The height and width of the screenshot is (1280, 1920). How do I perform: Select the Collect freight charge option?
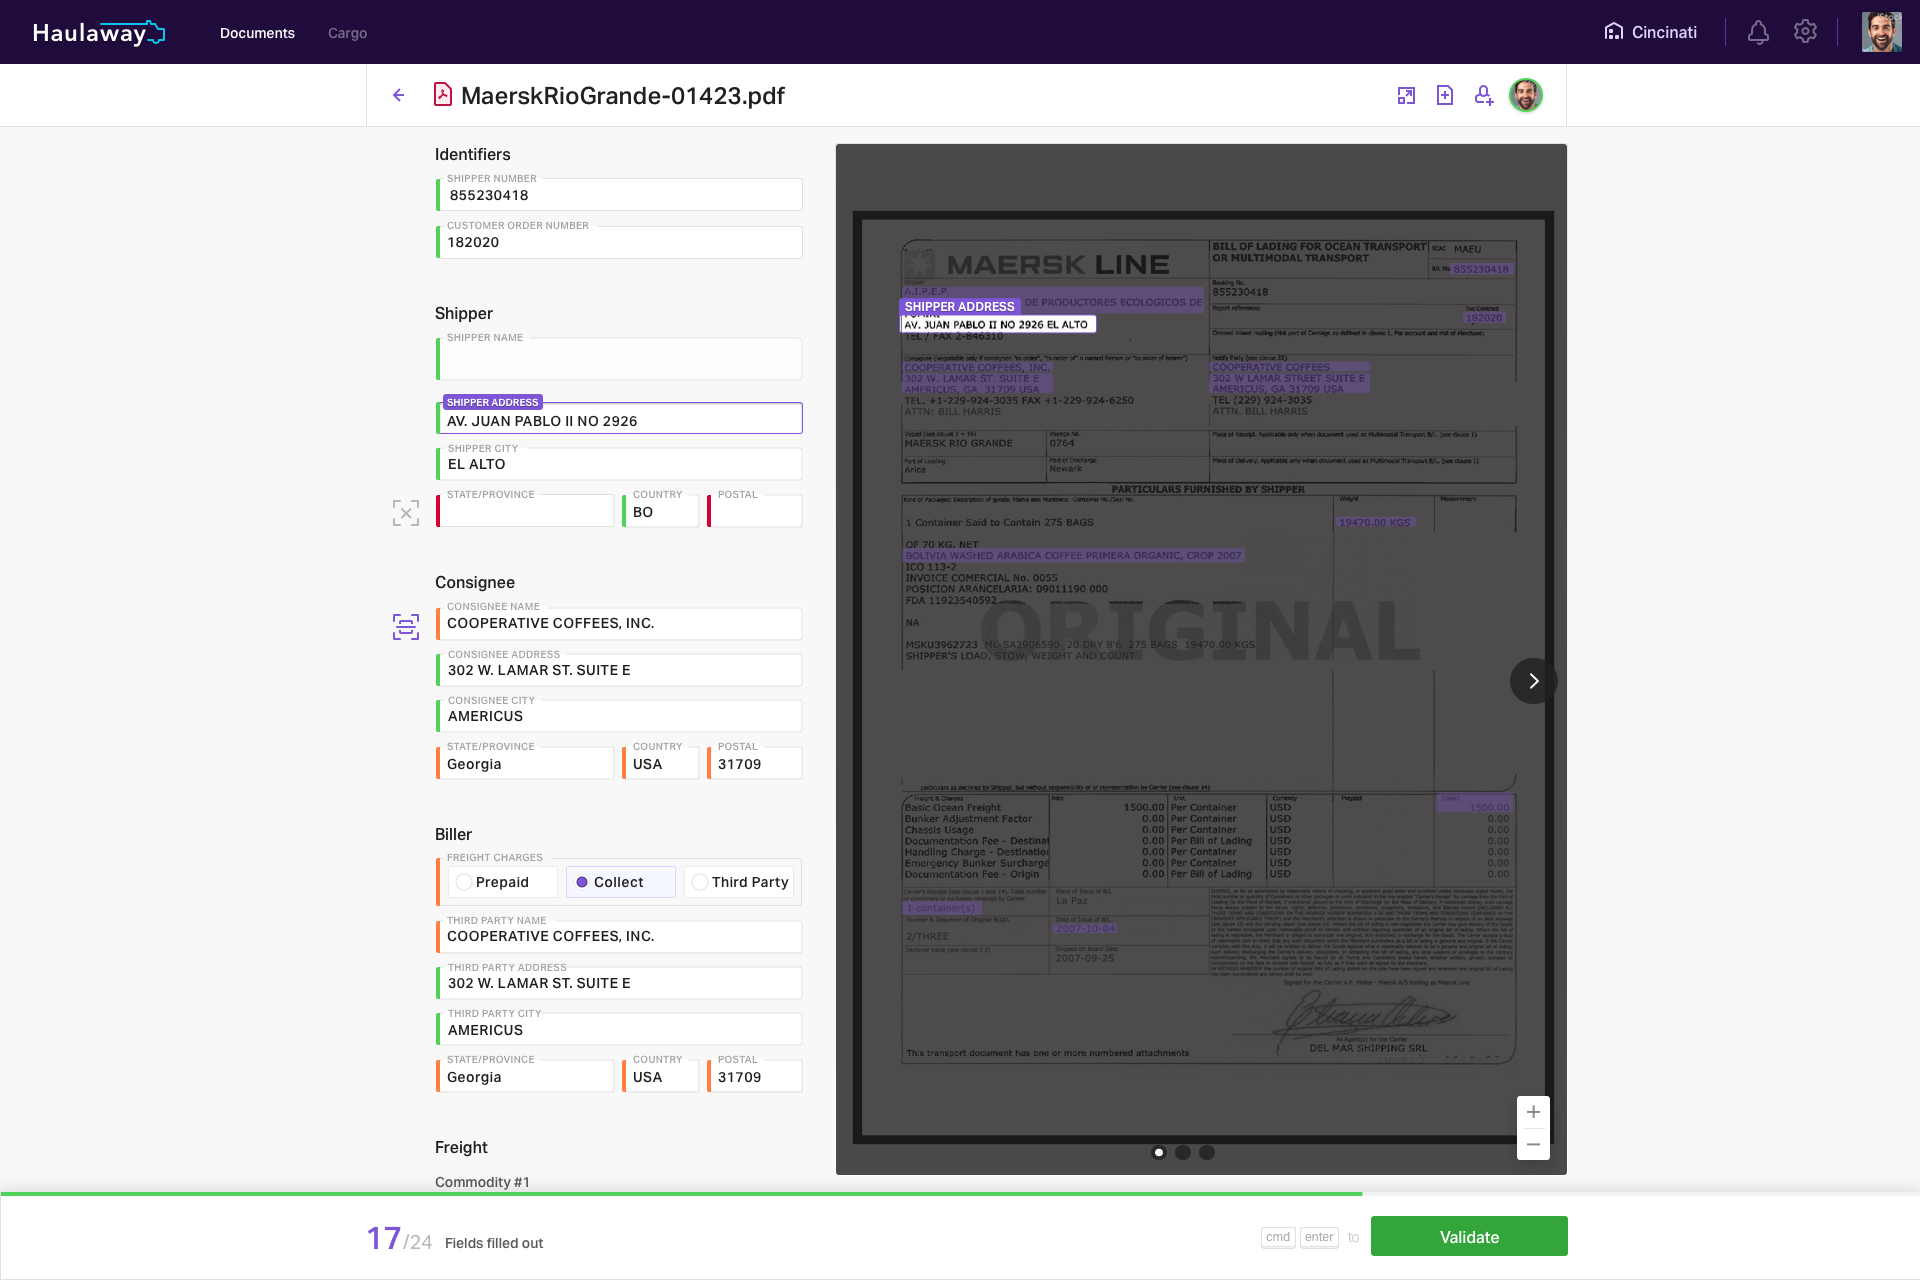(x=621, y=882)
